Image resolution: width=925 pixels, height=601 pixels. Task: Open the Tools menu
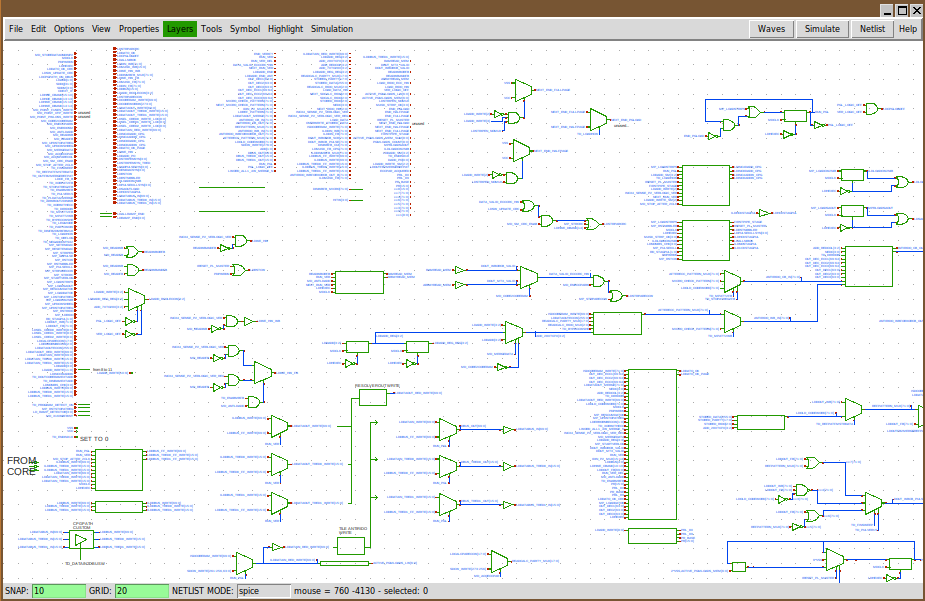[x=211, y=29]
